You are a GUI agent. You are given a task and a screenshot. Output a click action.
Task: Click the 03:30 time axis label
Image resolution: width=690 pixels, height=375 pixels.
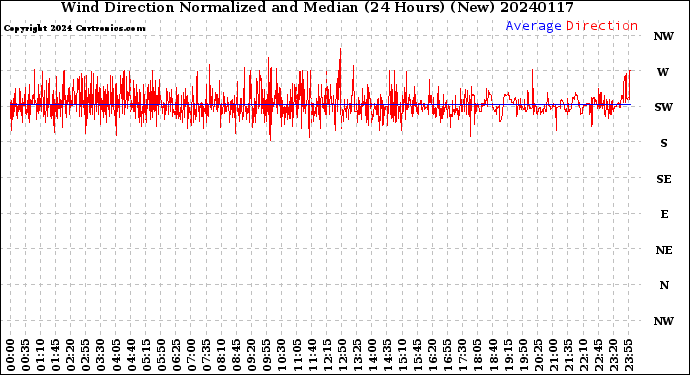point(101,355)
